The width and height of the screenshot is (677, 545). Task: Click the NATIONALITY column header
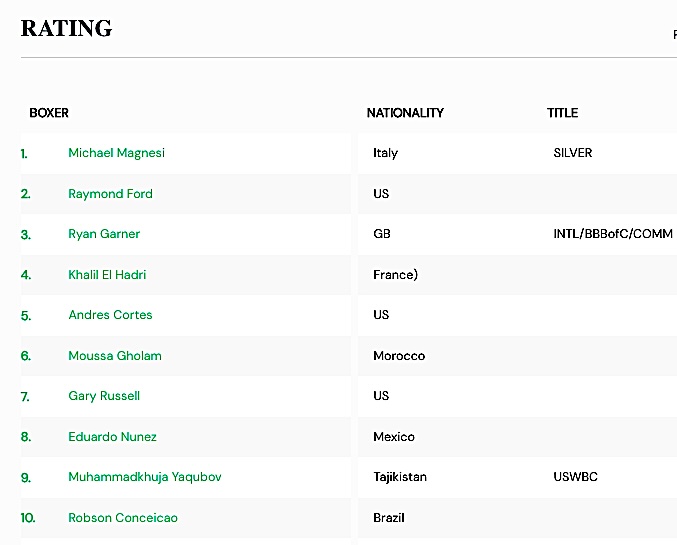[x=405, y=113]
